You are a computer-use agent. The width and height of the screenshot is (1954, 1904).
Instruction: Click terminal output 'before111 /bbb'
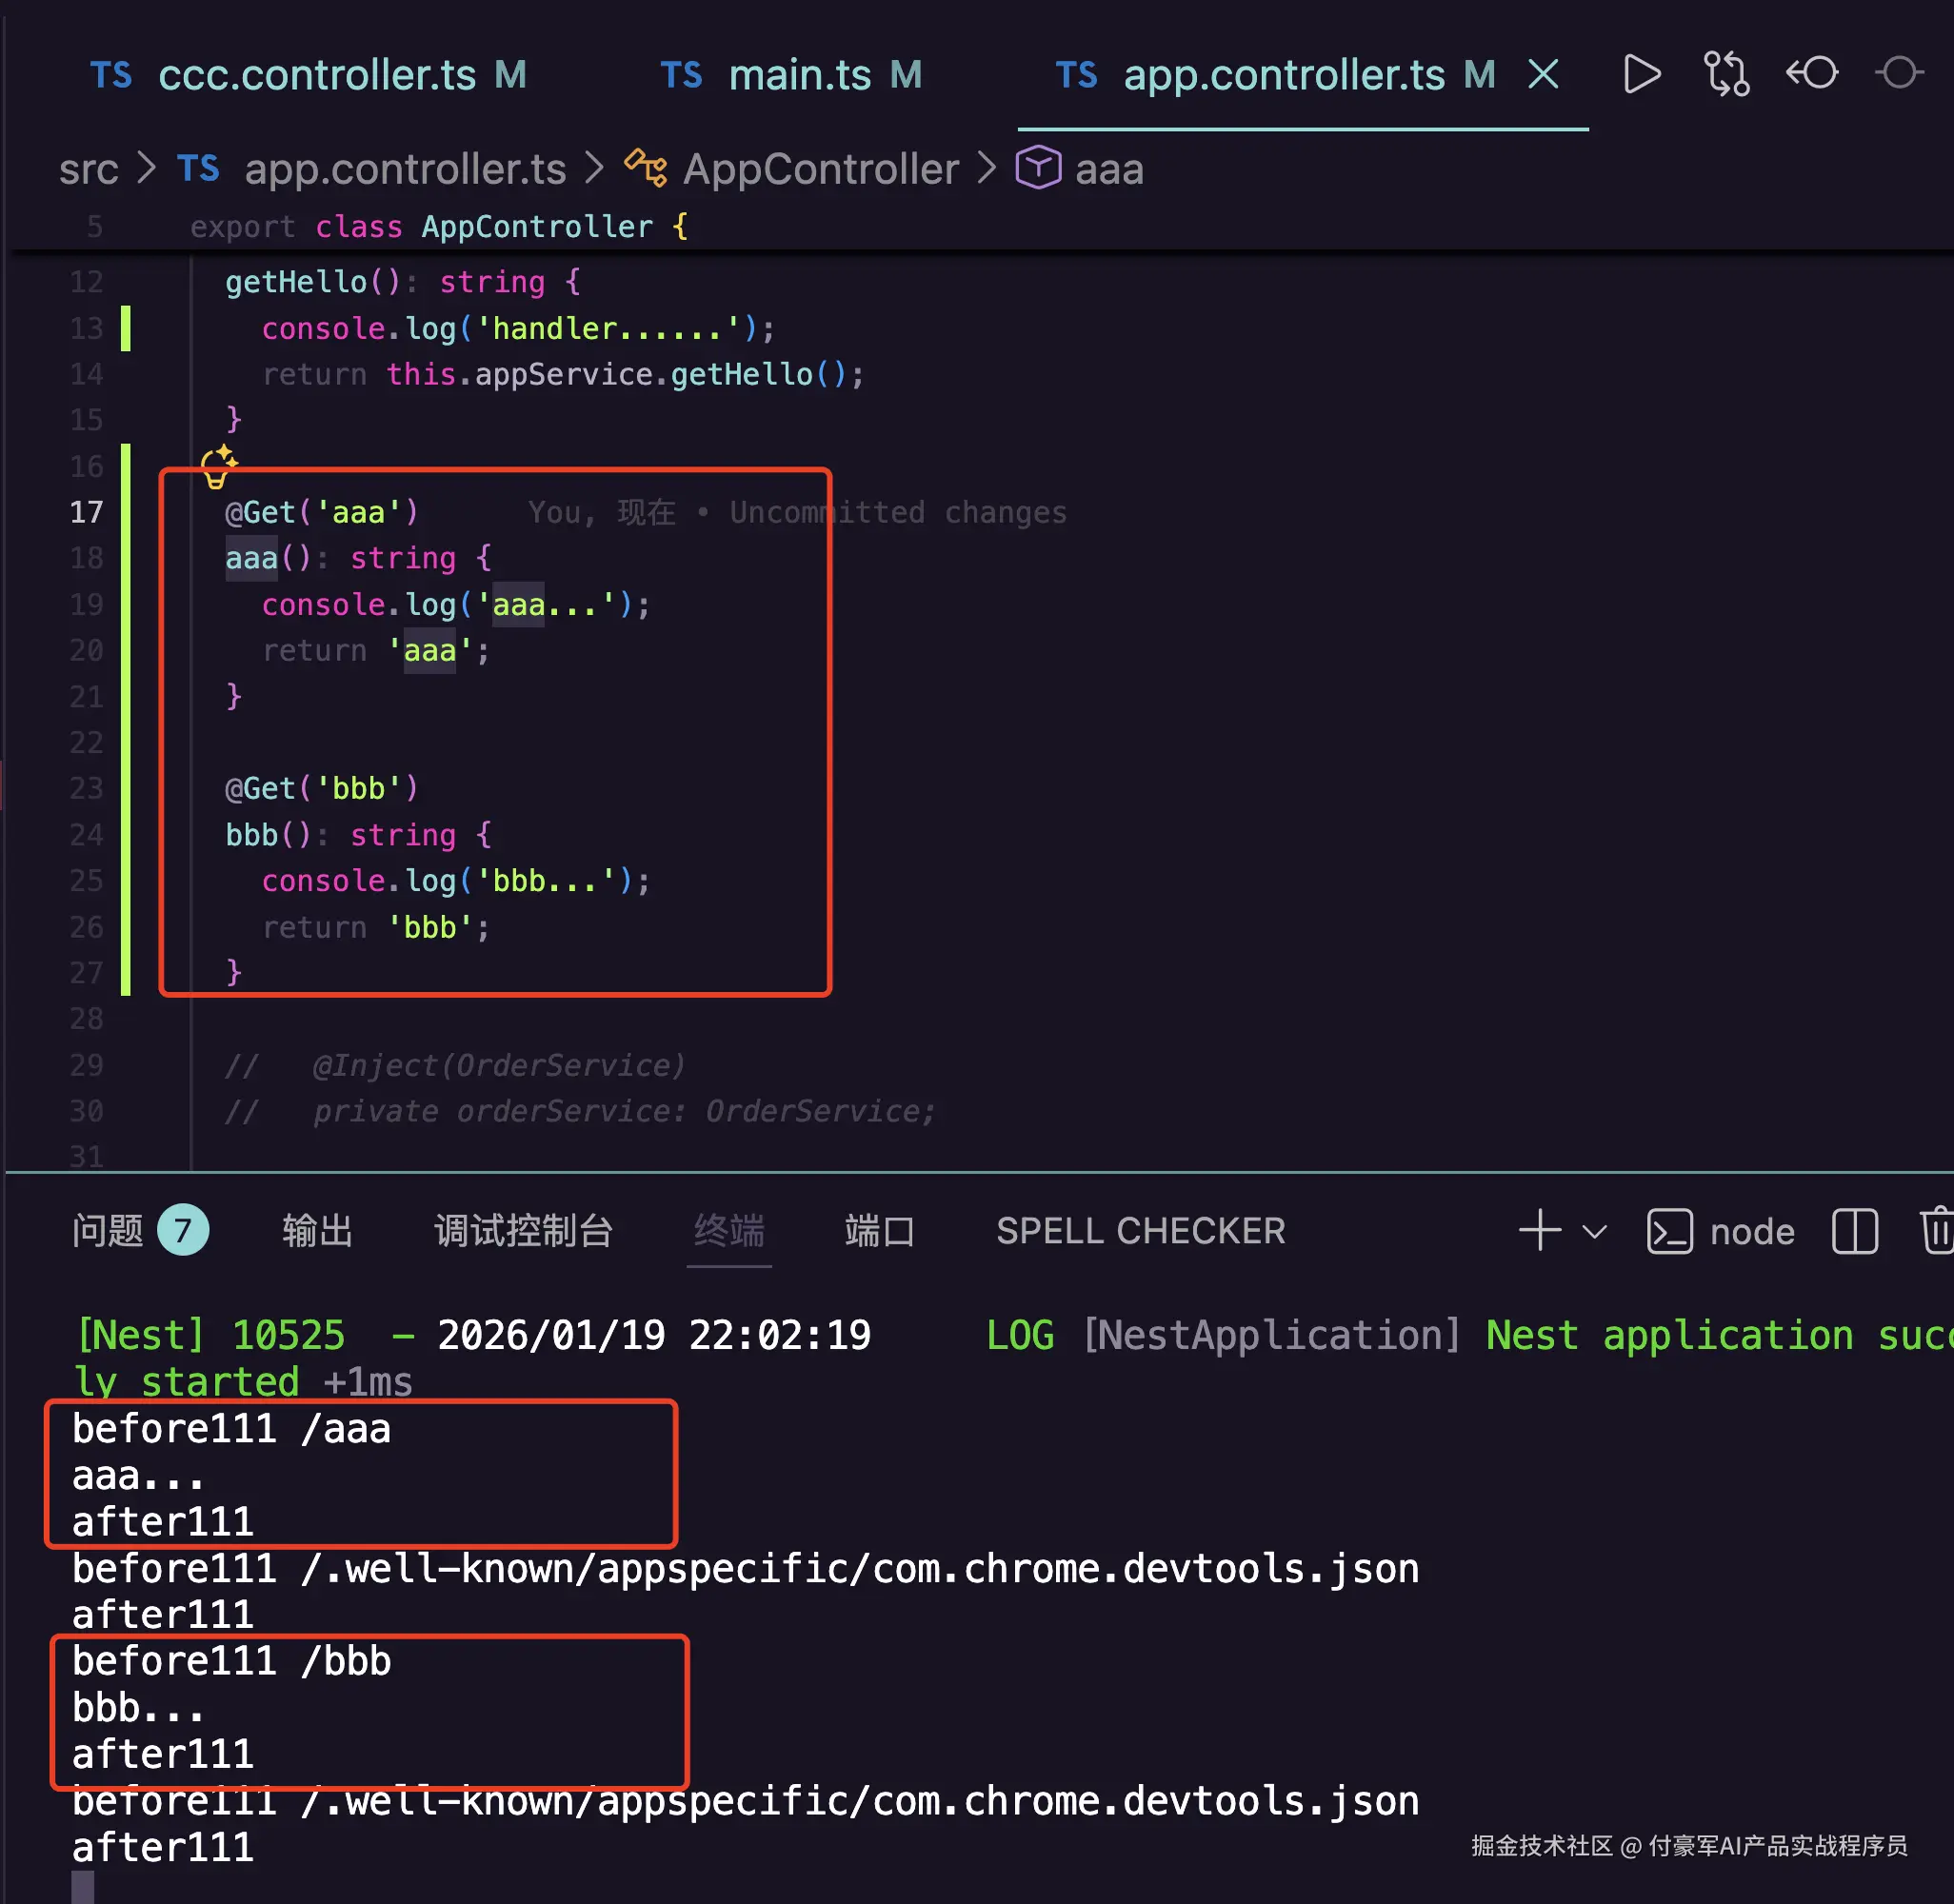(x=231, y=1661)
